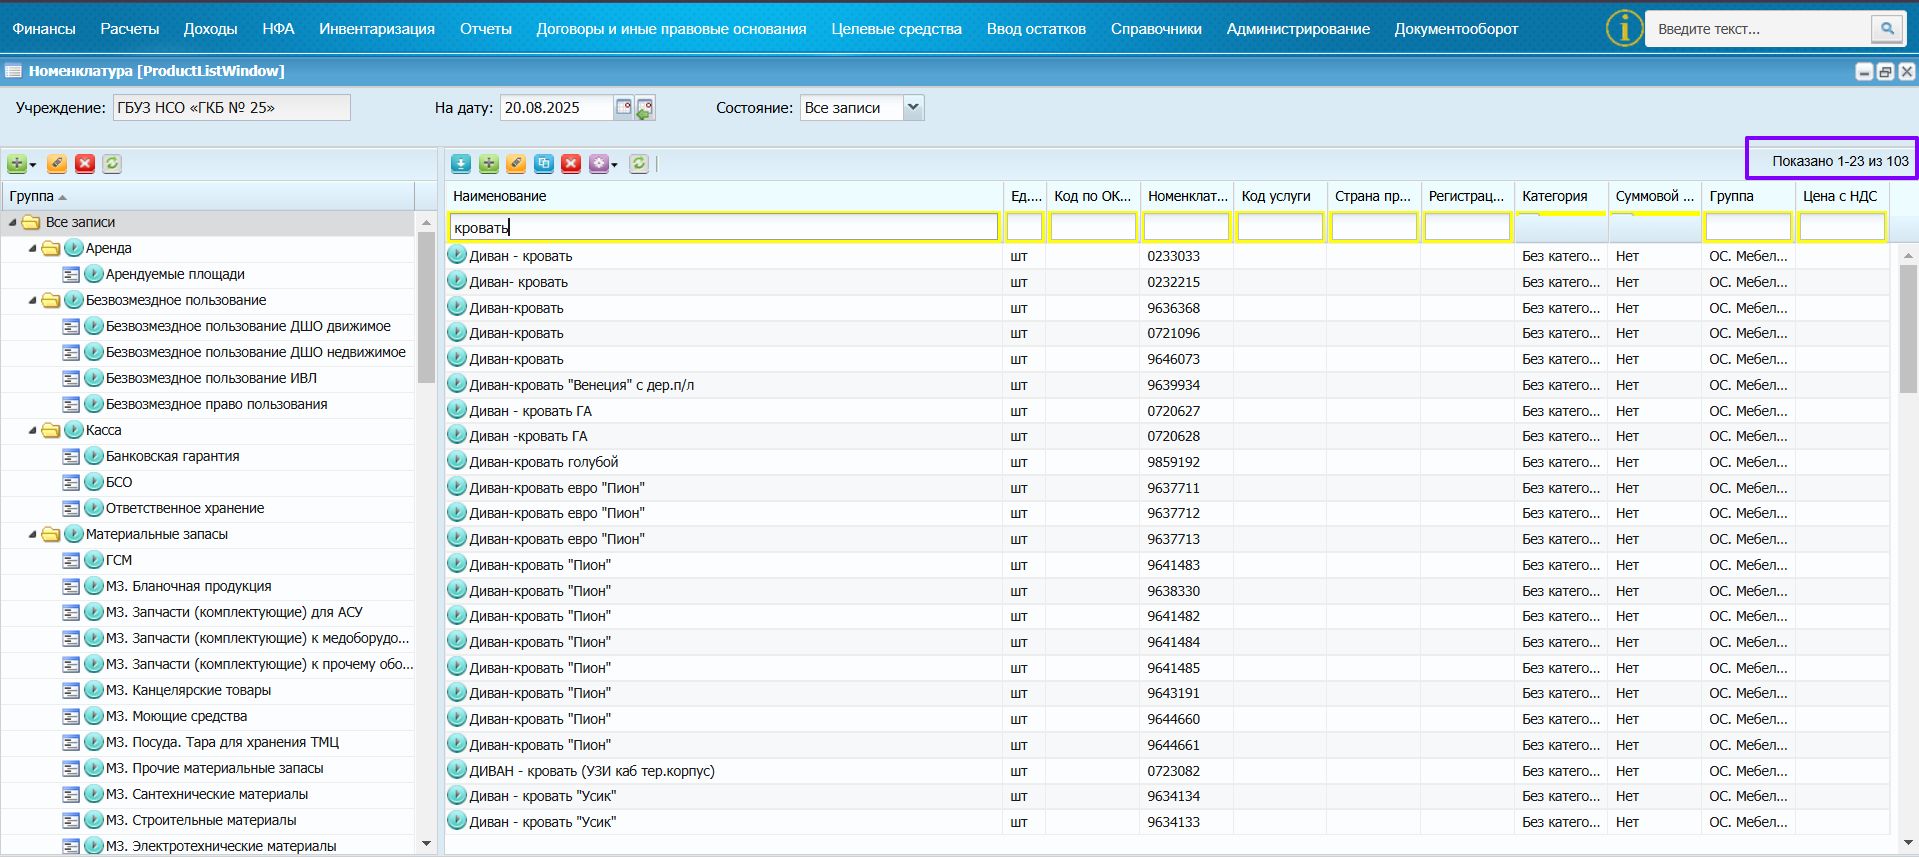Viewport: 1919px width, 857px height.
Task: Sort by Цена с НДС column header
Action: (x=1842, y=196)
